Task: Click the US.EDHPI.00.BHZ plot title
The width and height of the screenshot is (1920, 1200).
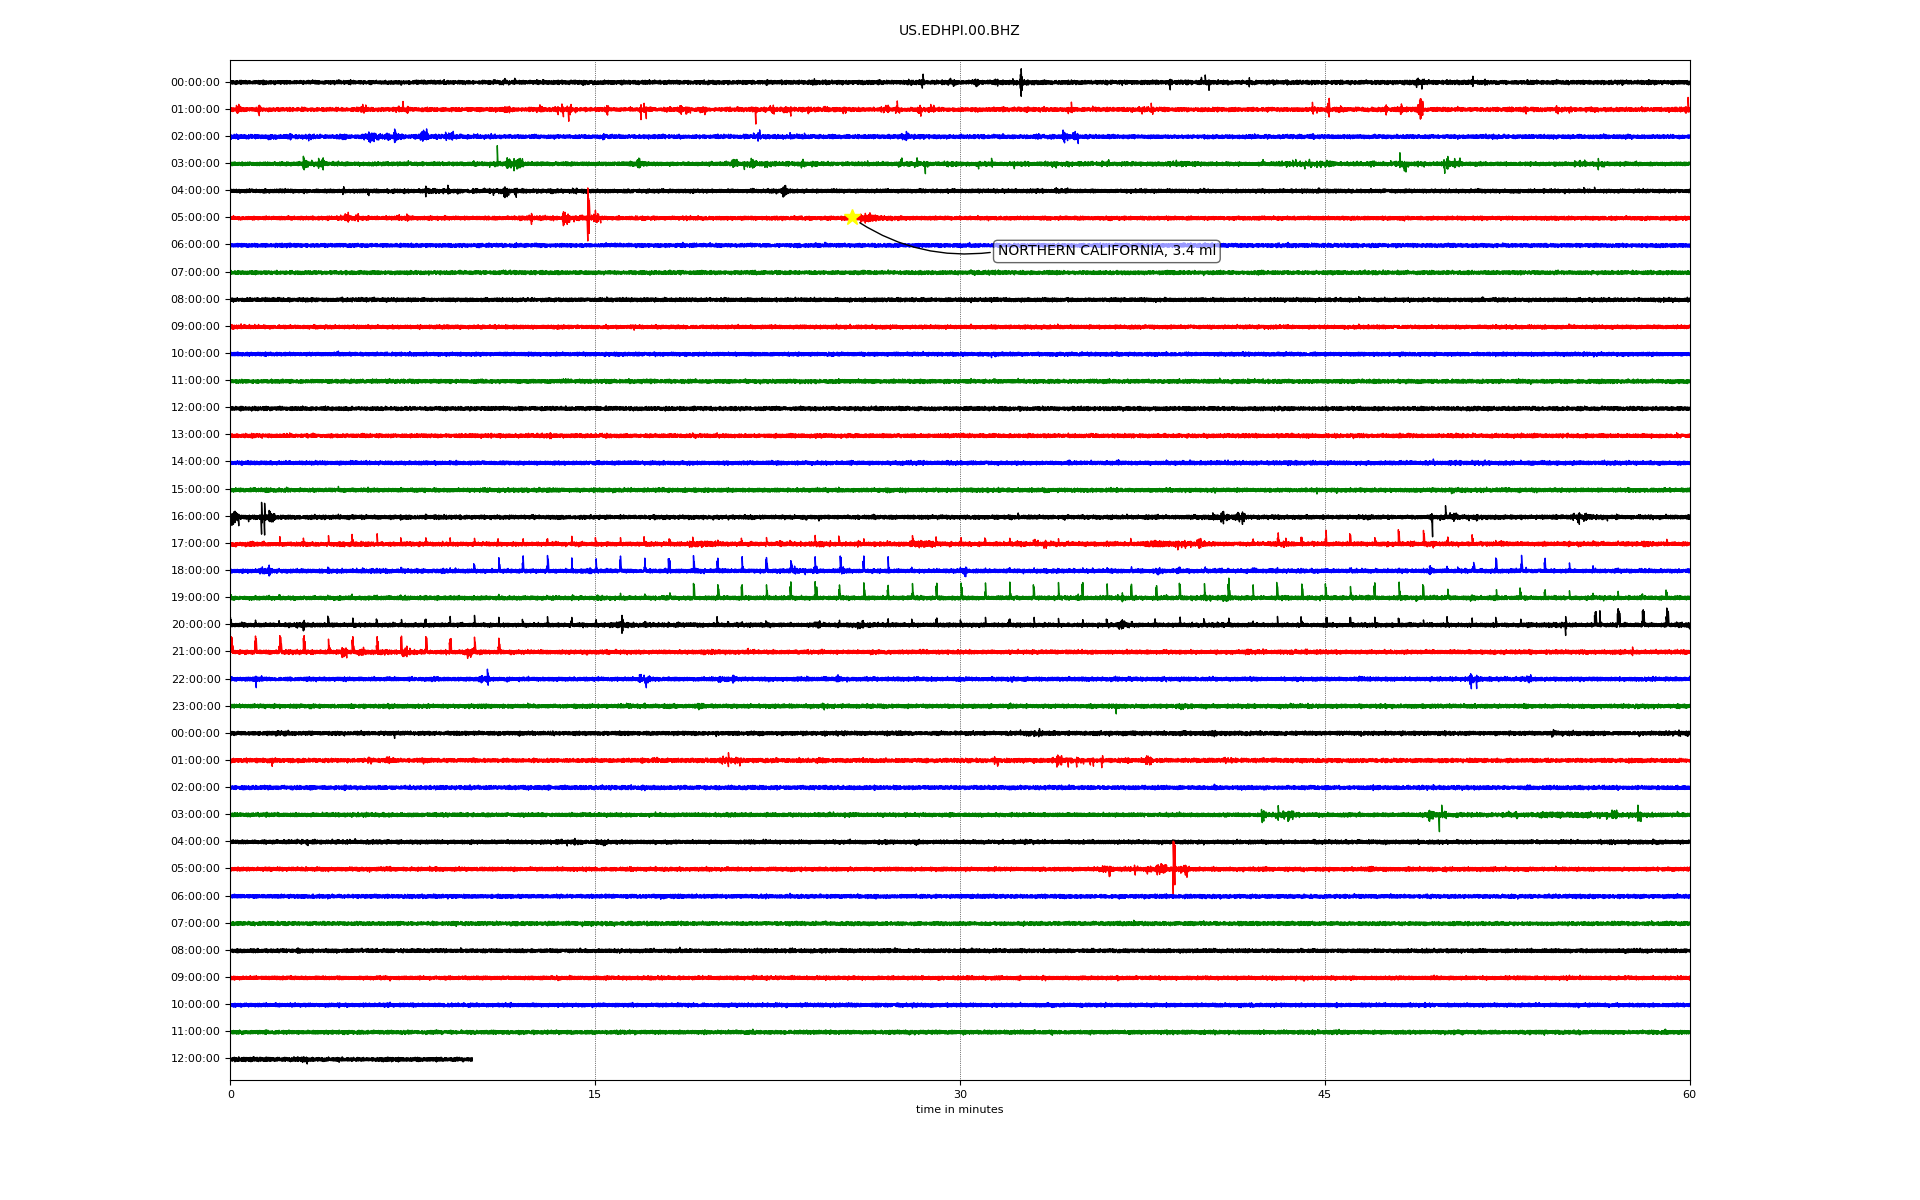Action: 959,31
